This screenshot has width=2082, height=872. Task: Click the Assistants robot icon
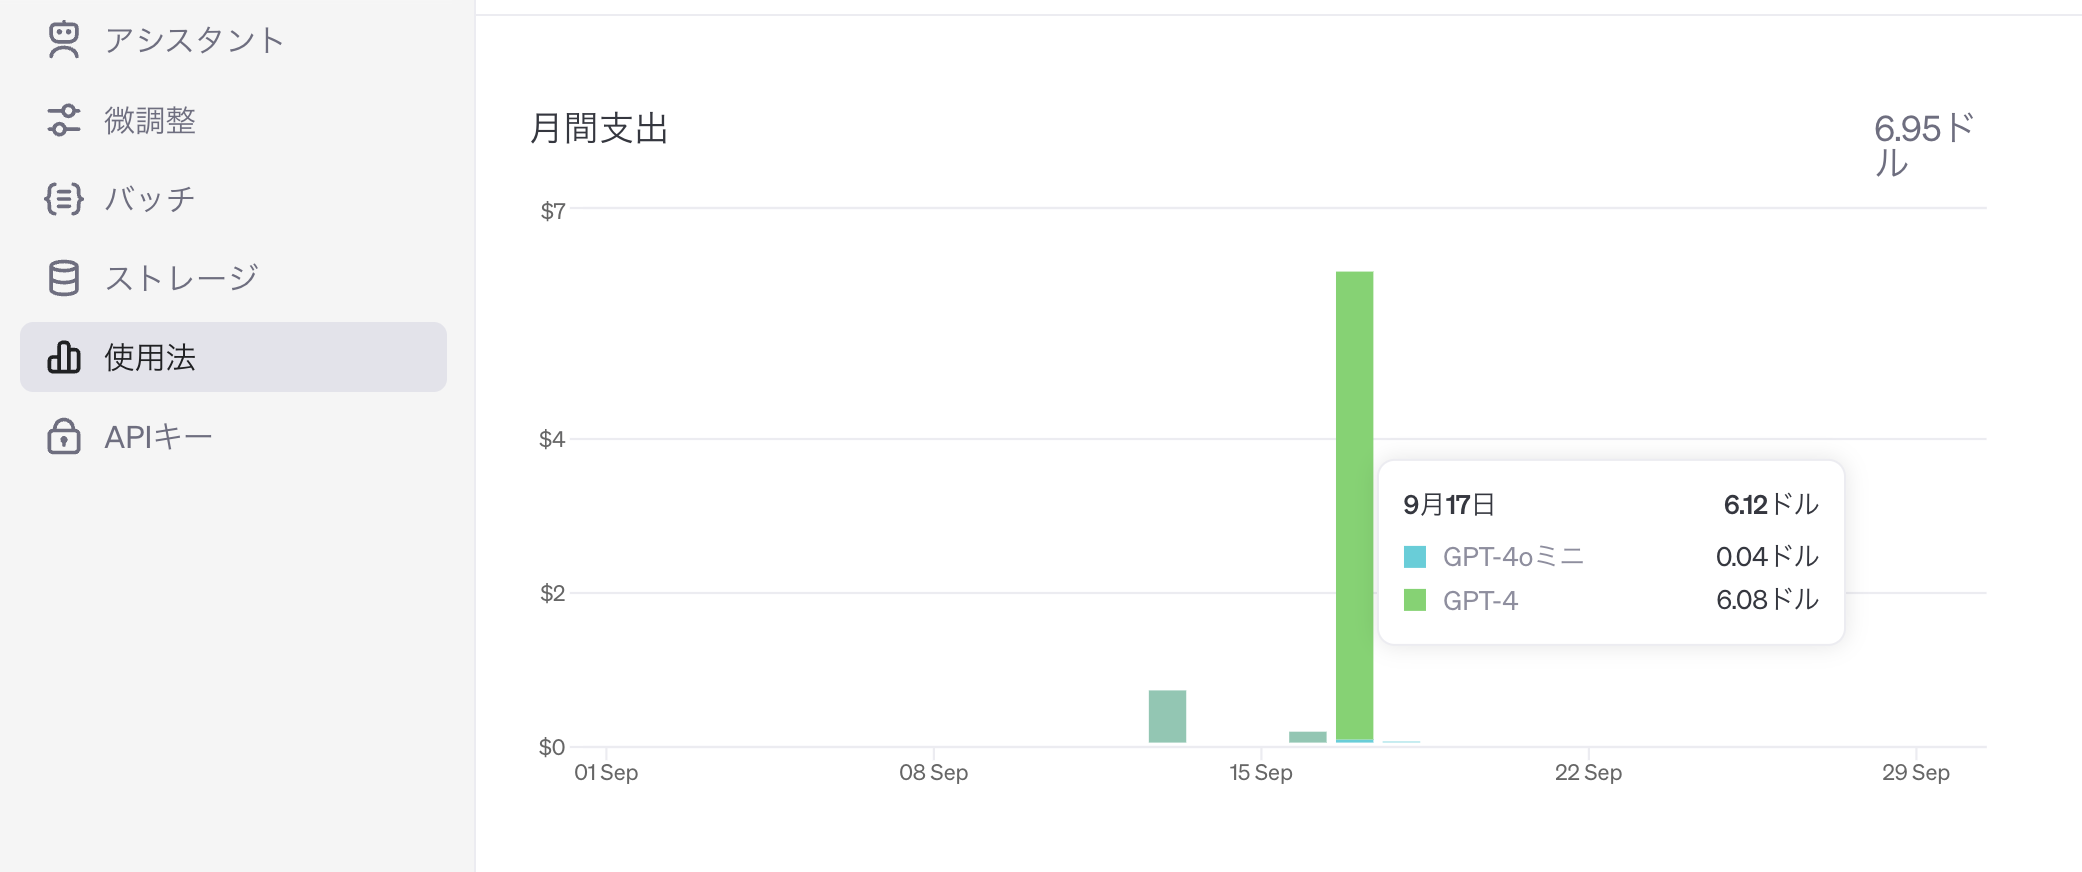pyautogui.click(x=64, y=40)
